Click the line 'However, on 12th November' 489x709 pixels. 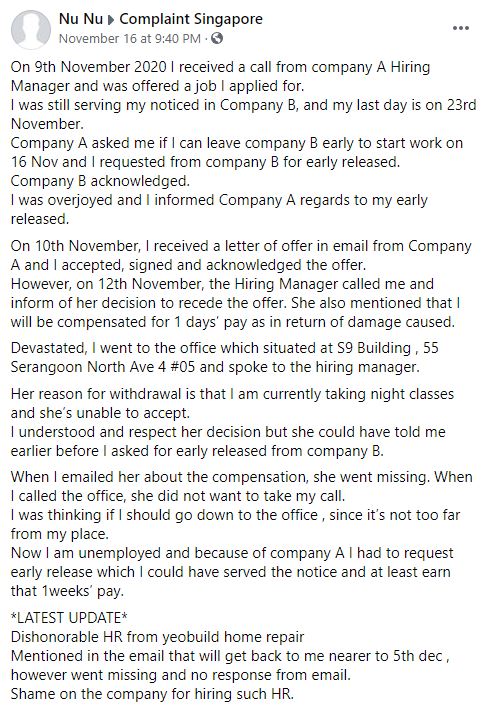coord(222,284)
